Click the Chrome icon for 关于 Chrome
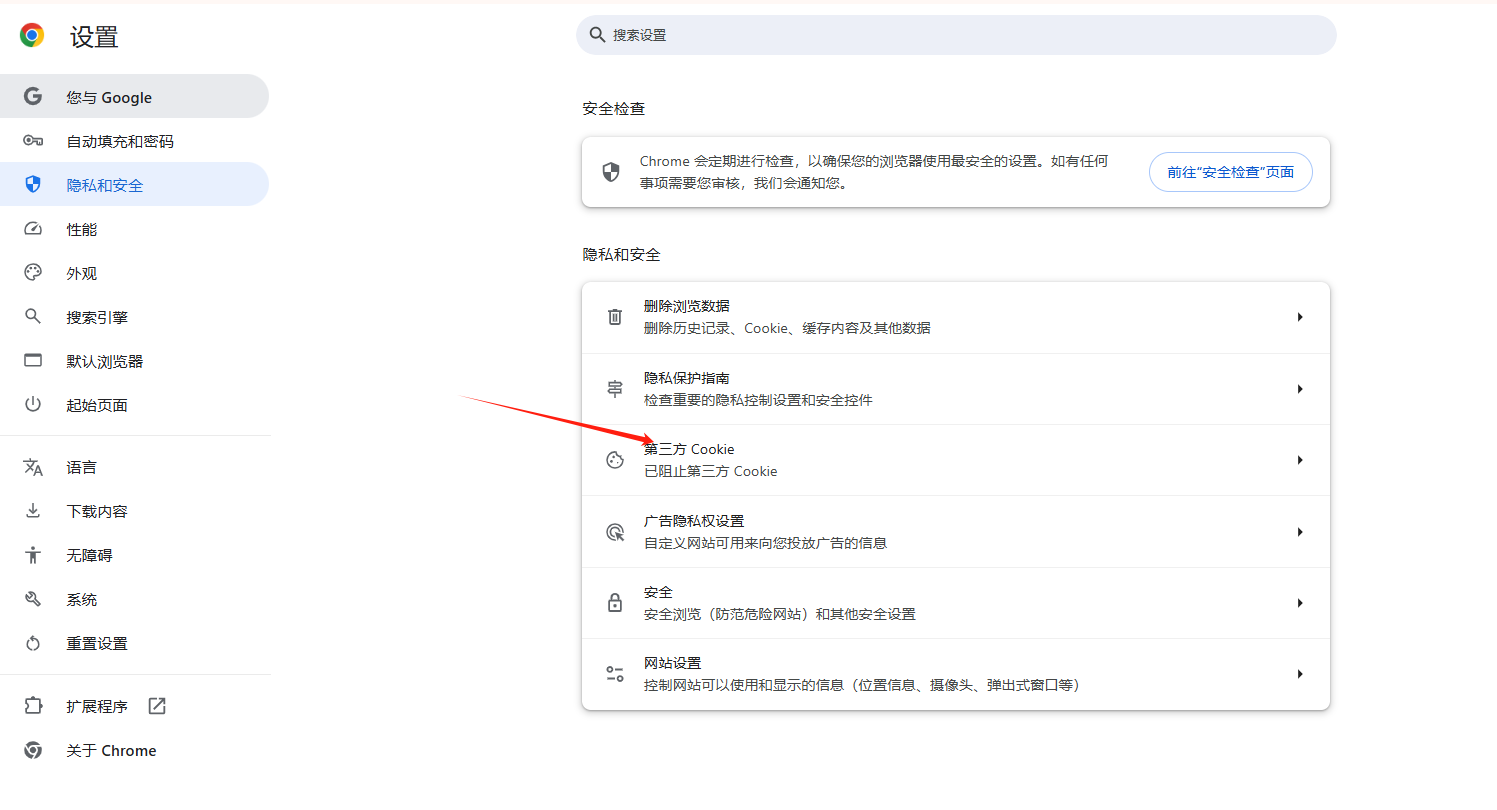 (33, 750)
